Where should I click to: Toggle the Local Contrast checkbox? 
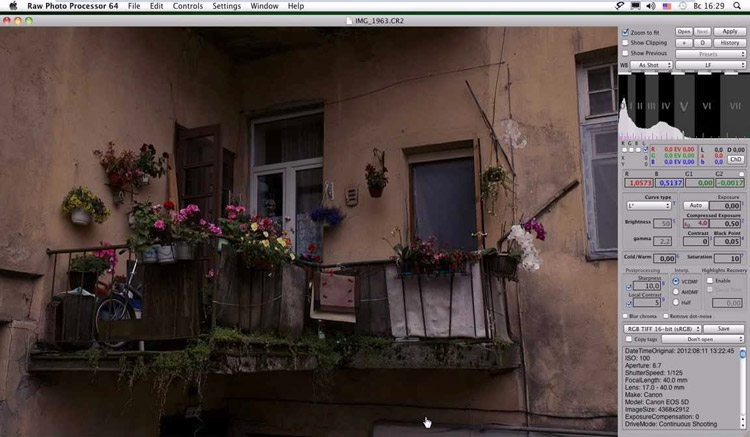point(629,303)
